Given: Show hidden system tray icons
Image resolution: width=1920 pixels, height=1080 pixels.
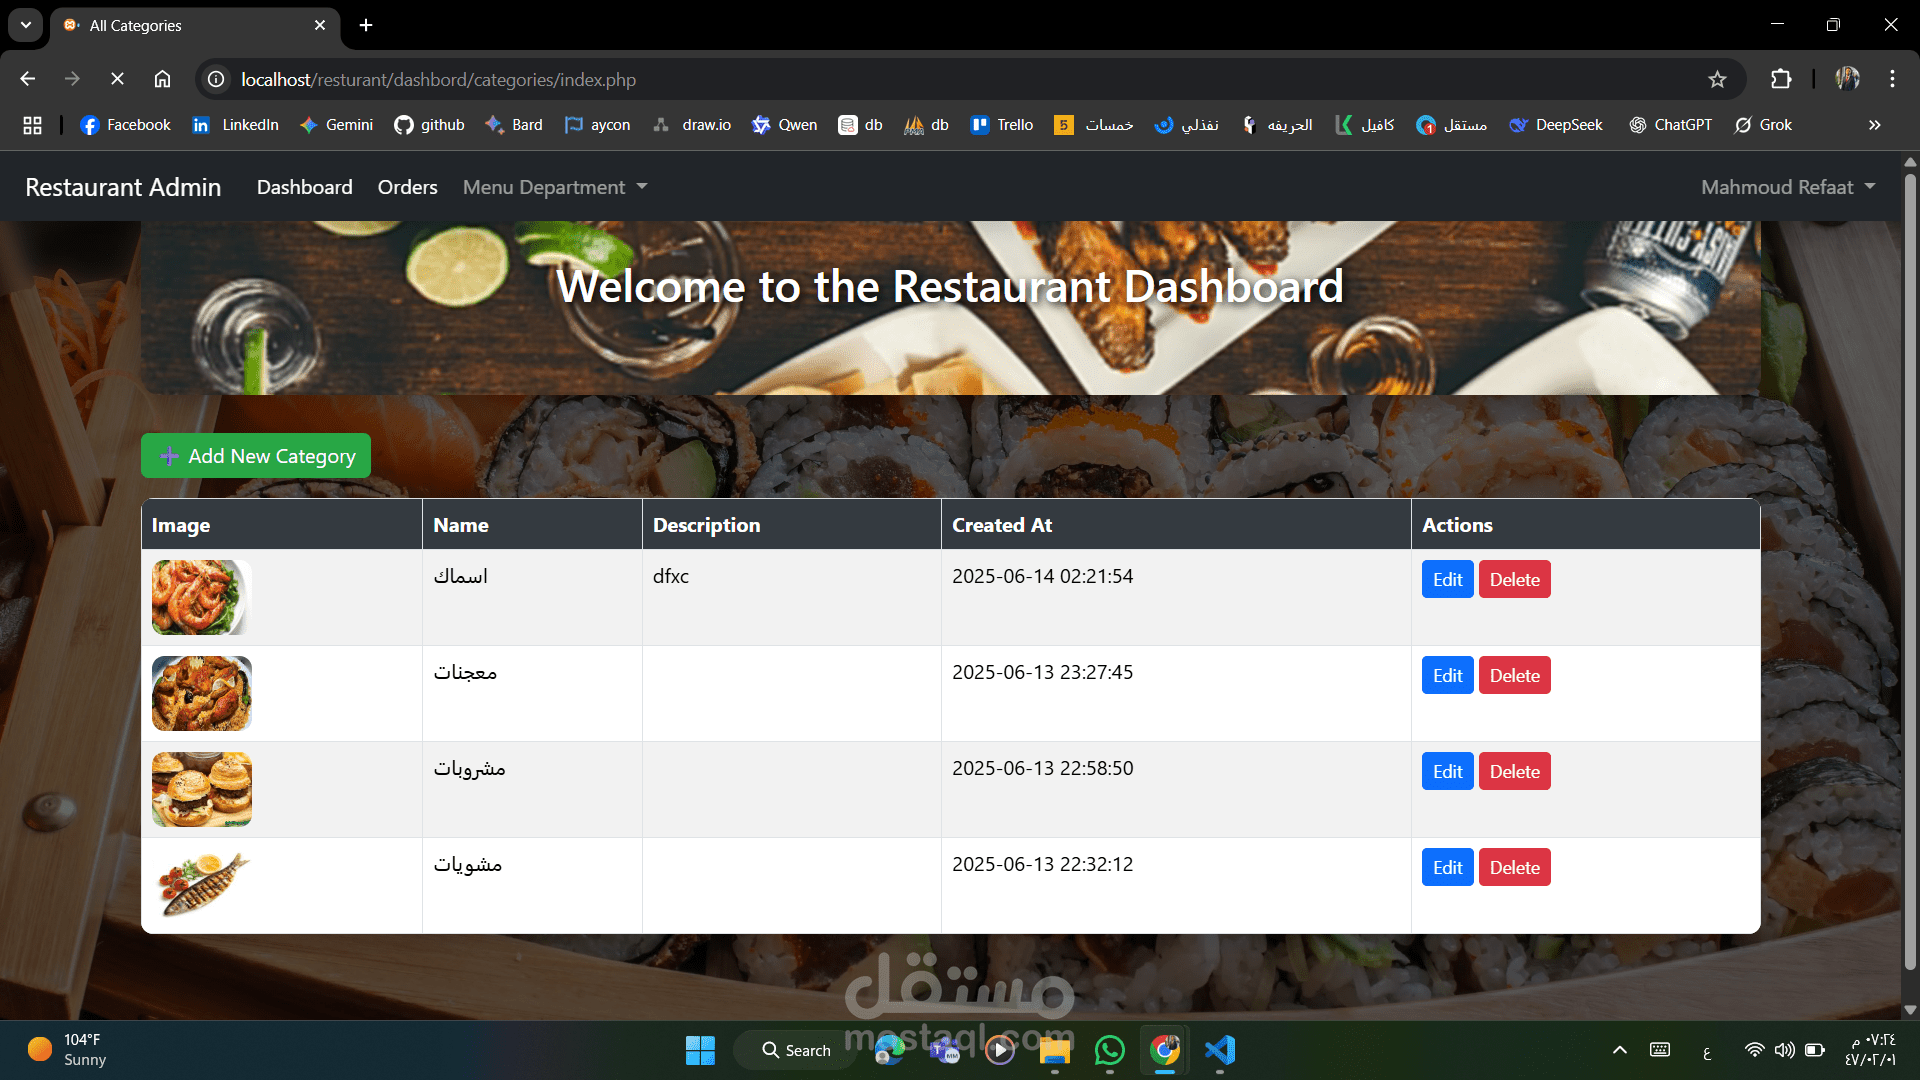Looking at the screenshot, I should click(x=1620, y=1050).
